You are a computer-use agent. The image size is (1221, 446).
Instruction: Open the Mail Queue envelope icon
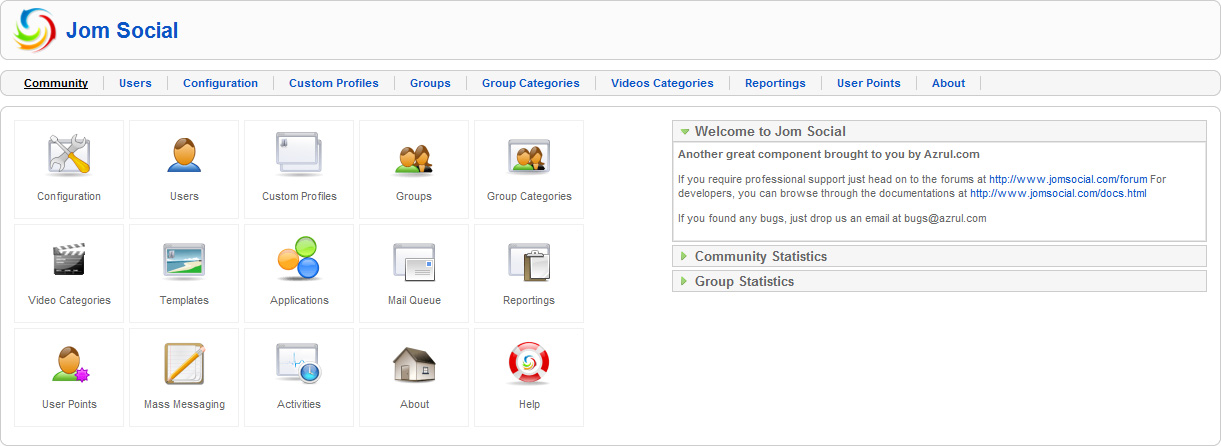click(414, 260)
